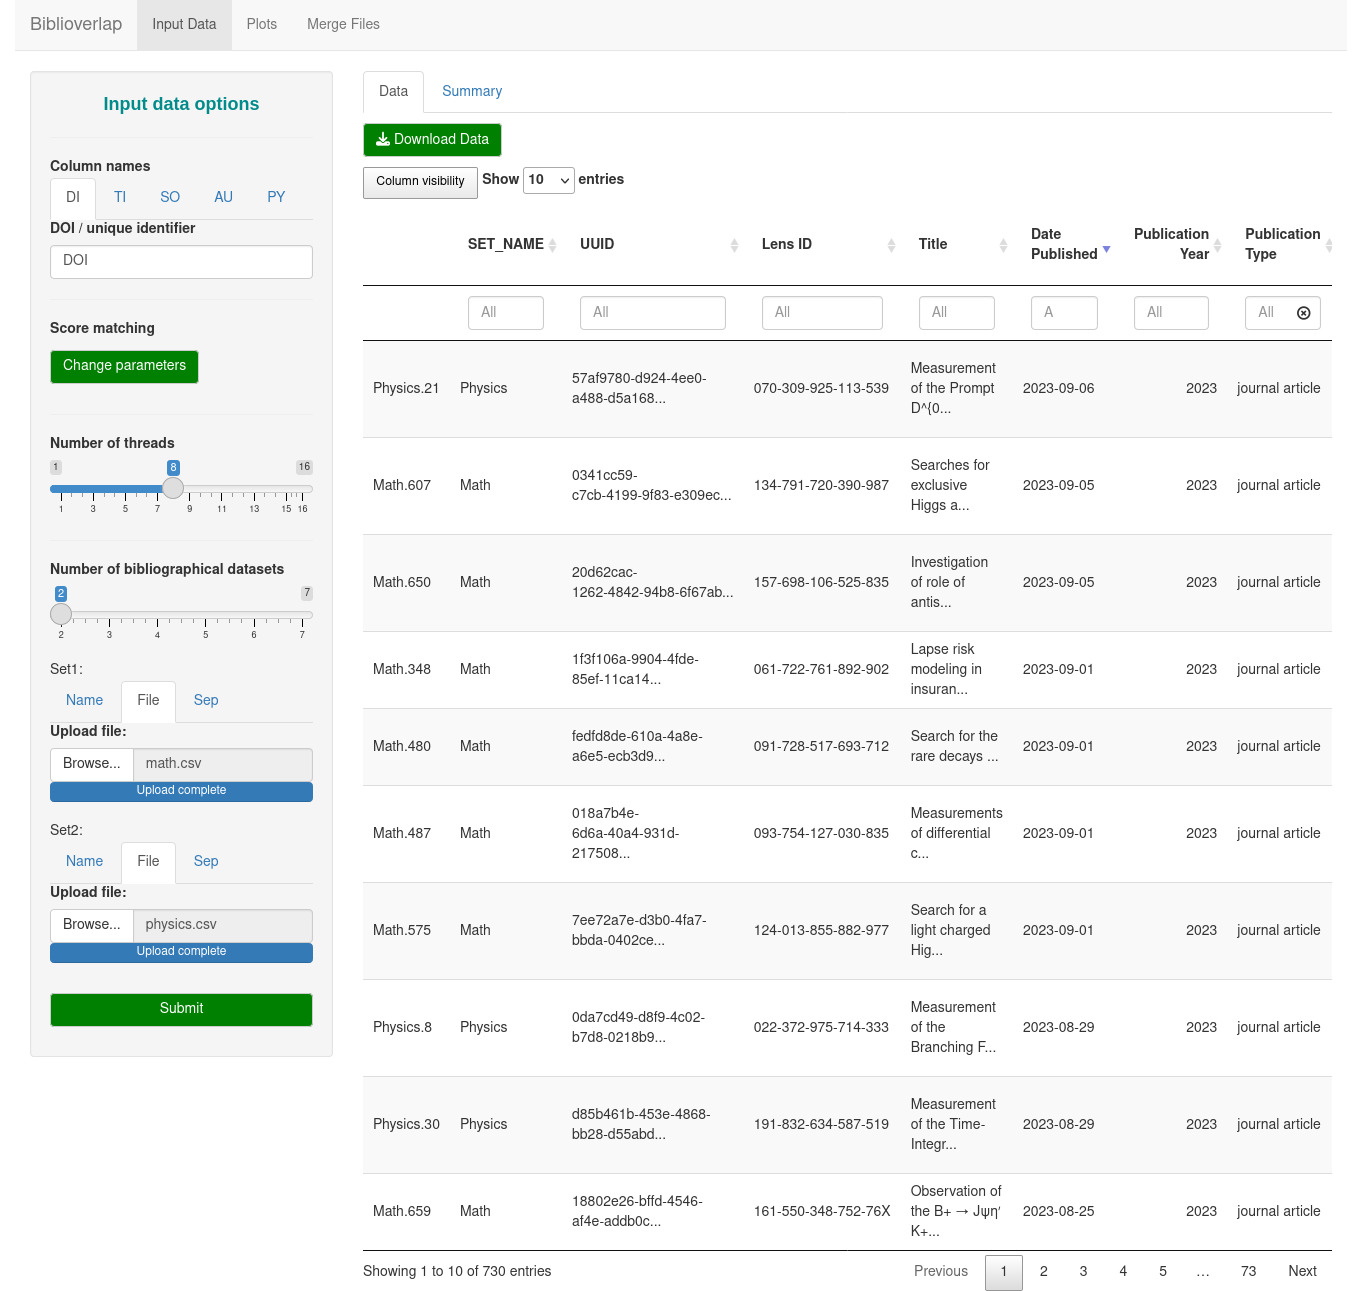Screen dimensions: 1362x1291
Task: Open the Show entries count dropdown
Action: [548, 180]
